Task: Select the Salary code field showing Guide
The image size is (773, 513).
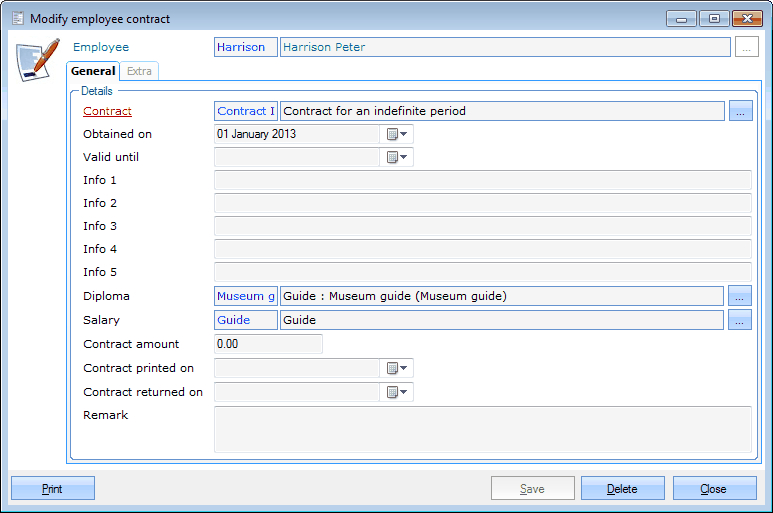Action: point(246,320)
